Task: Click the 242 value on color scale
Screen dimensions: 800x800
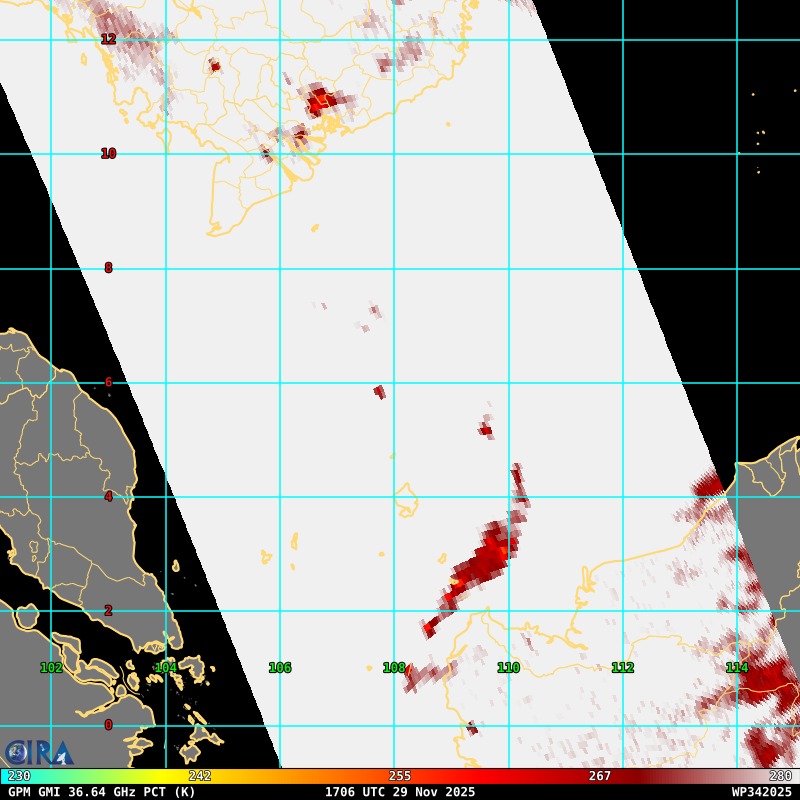Action: 199,776
